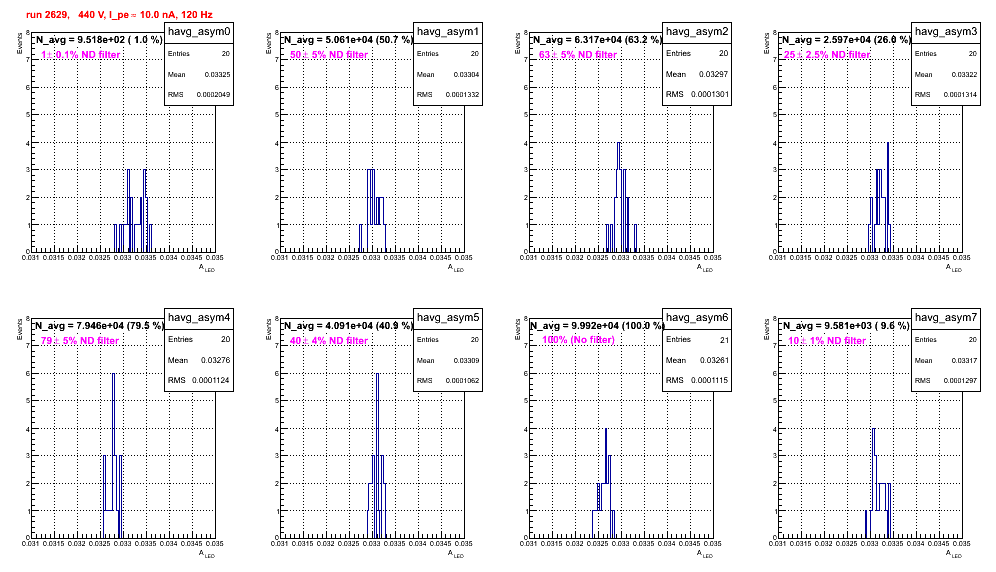Click the histogram bars in havg_asym2 plot
The width and height of the screenshot is (996, 572).
(x=621, y=198)
